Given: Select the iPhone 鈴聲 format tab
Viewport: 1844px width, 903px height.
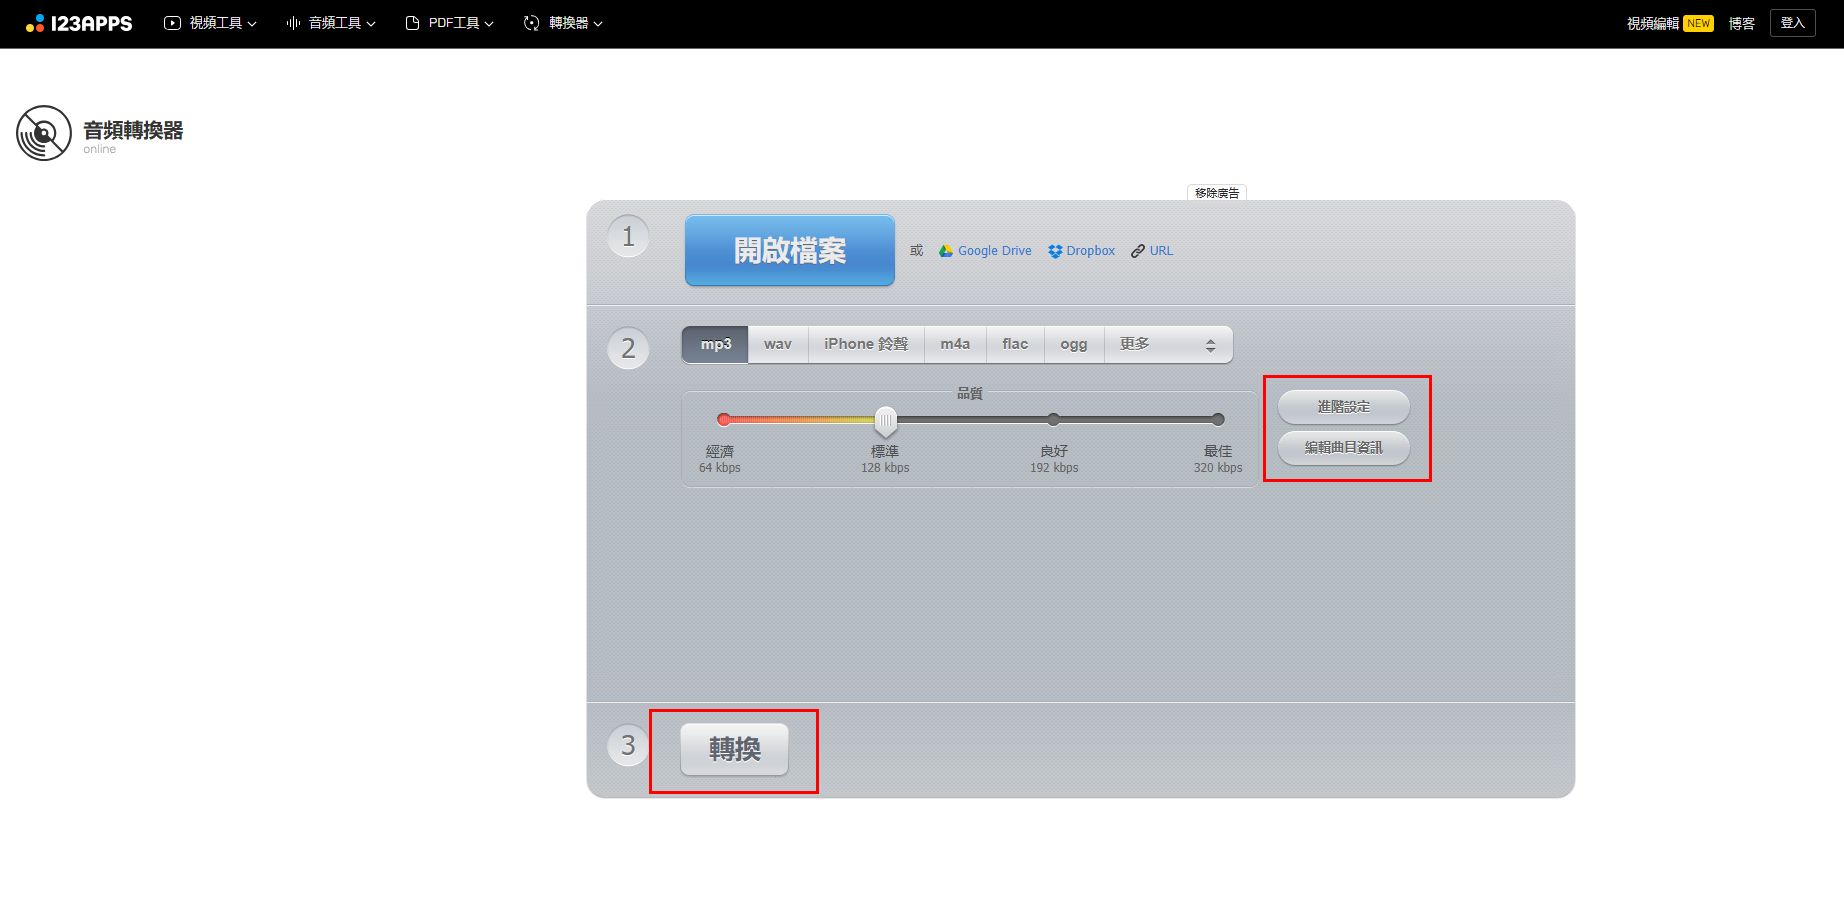Looking at the screenshot, I should (x=866, y=344).
